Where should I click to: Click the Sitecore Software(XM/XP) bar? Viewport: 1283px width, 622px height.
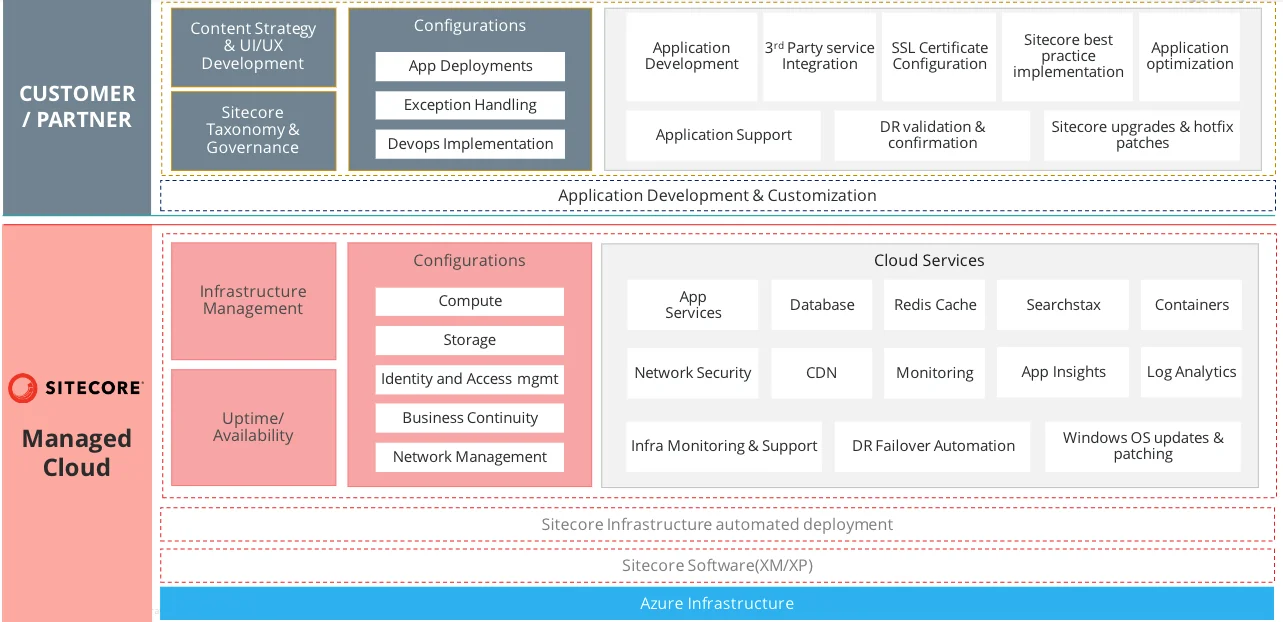click(717, 565)
